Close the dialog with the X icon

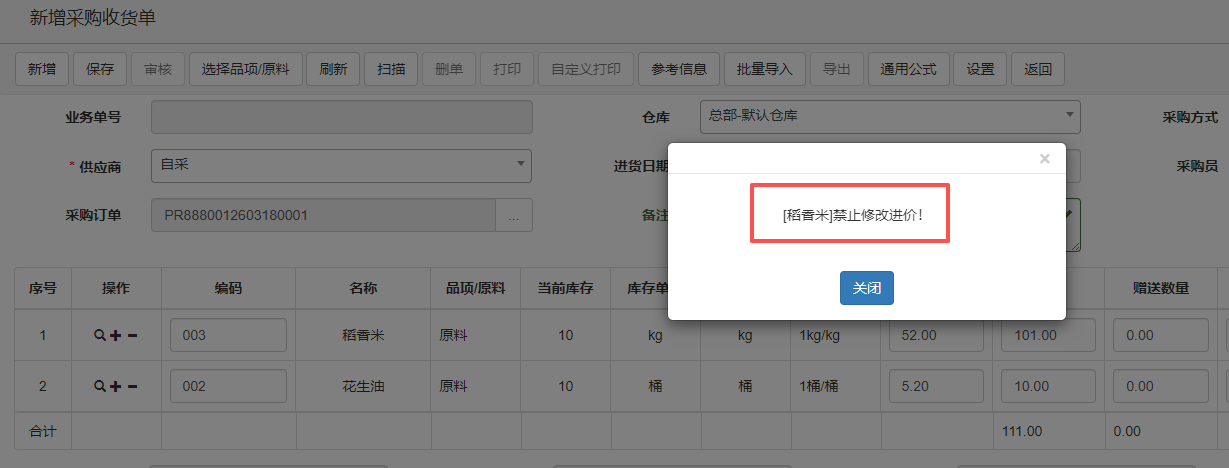(1045, 159)
